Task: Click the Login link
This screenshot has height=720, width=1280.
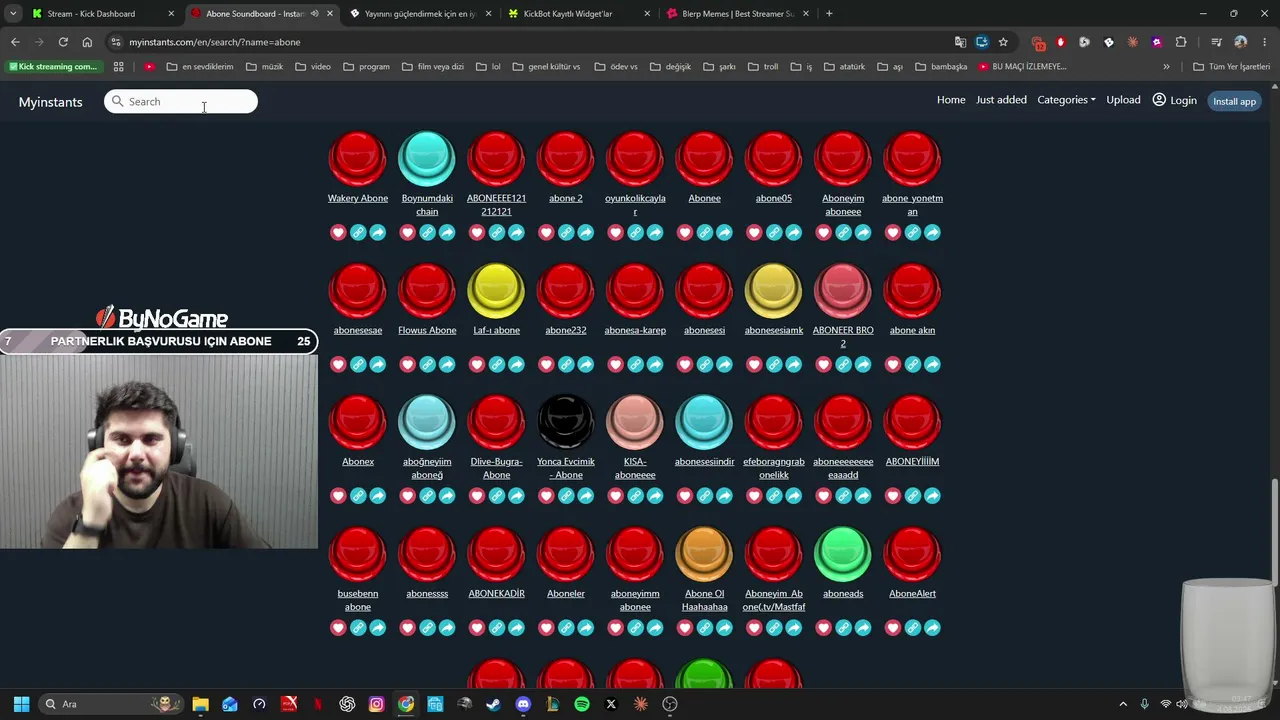Action: [x=1175, y=100]
